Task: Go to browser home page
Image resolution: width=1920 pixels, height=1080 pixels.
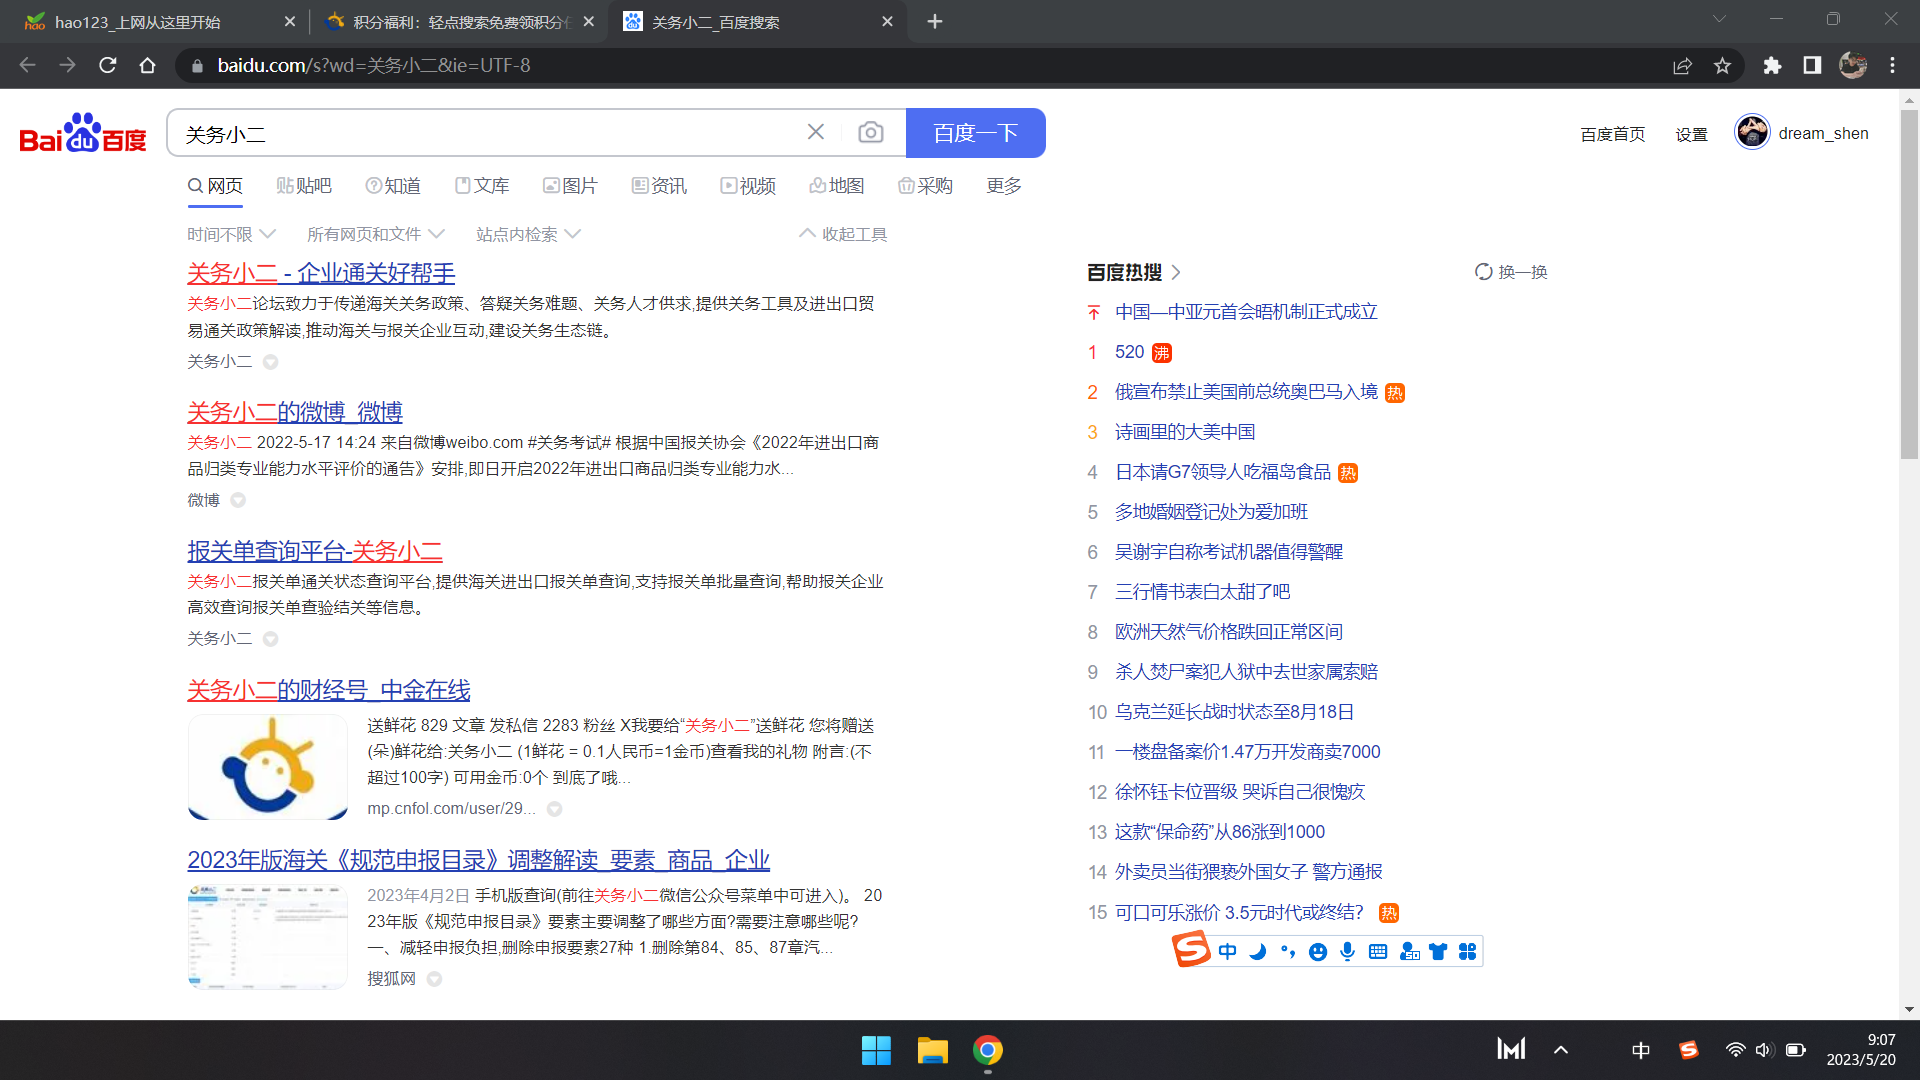Action: coord(148,65)
